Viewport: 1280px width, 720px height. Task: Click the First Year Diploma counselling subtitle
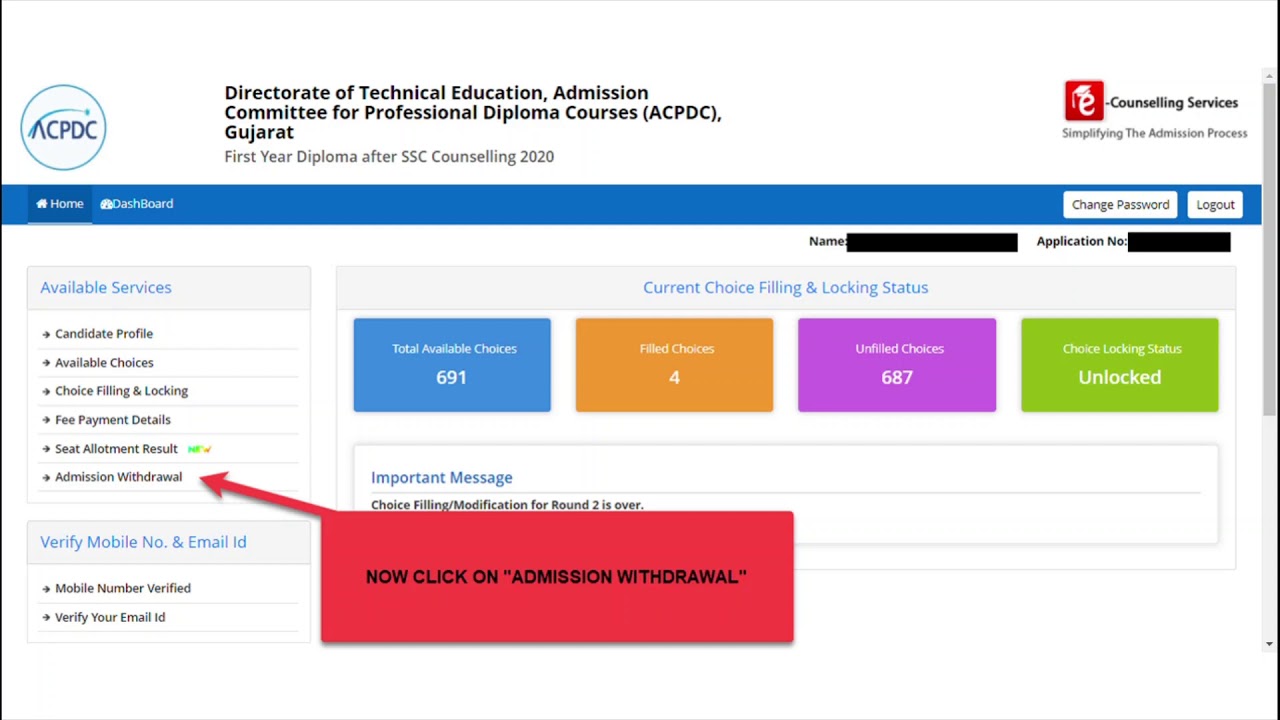click(x=389, y=157)
